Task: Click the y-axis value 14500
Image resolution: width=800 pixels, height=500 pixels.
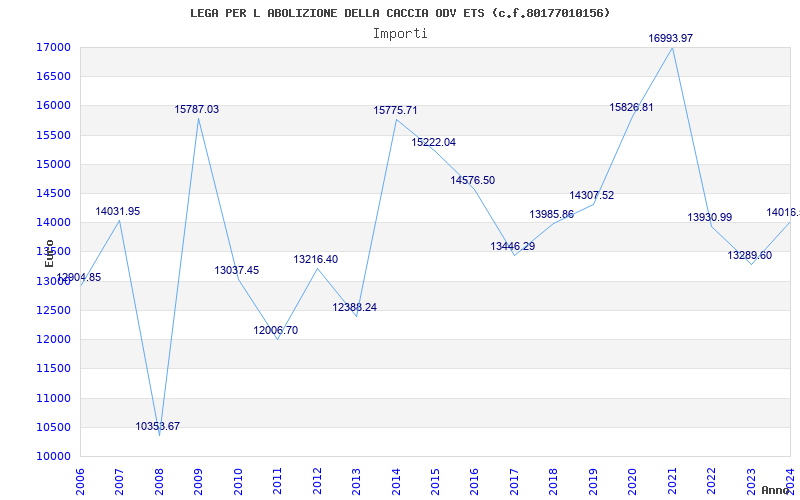Action: click(x=53, y=193)
